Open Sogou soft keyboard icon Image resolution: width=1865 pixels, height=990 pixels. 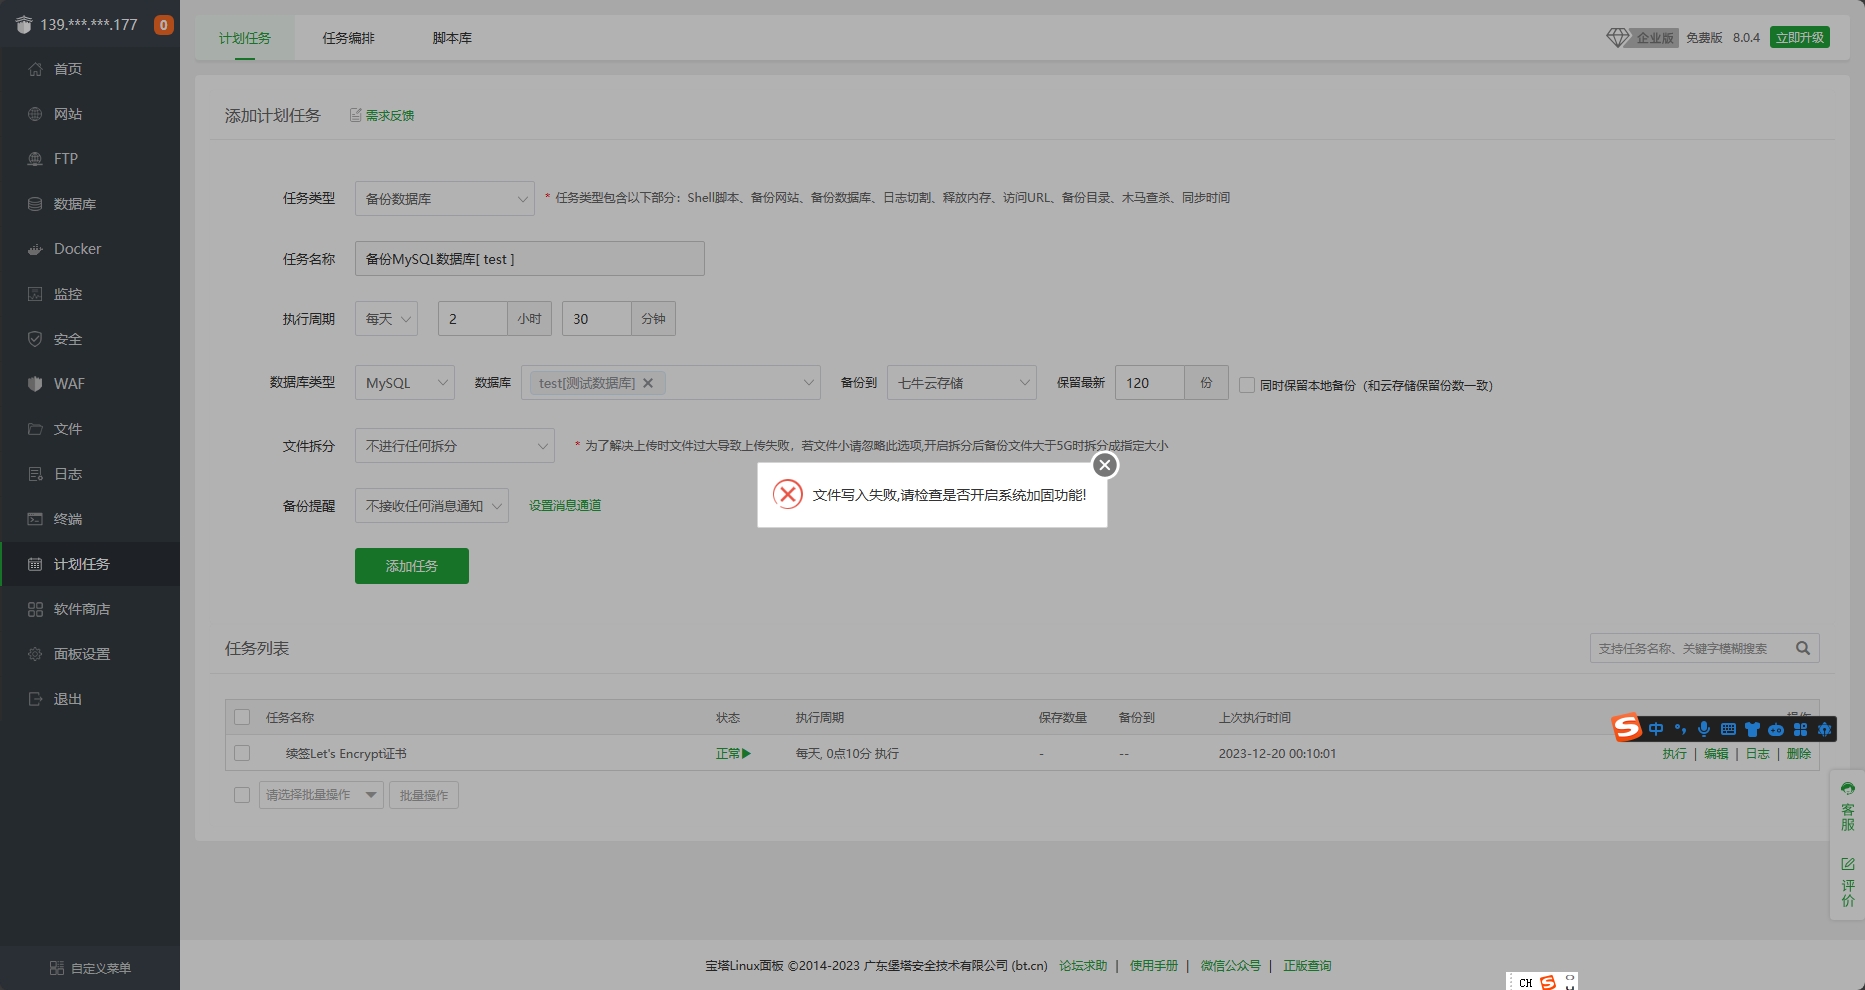click(1728, 729)
